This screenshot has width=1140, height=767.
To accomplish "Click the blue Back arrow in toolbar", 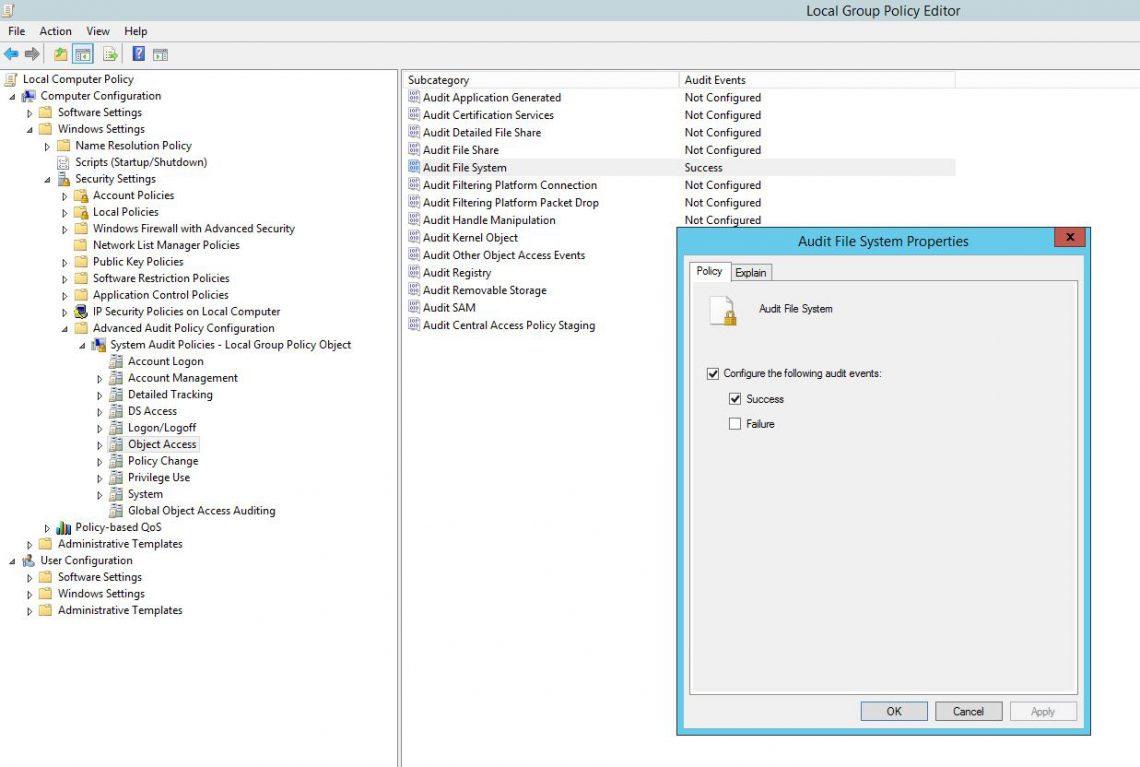I will point(11,54).
